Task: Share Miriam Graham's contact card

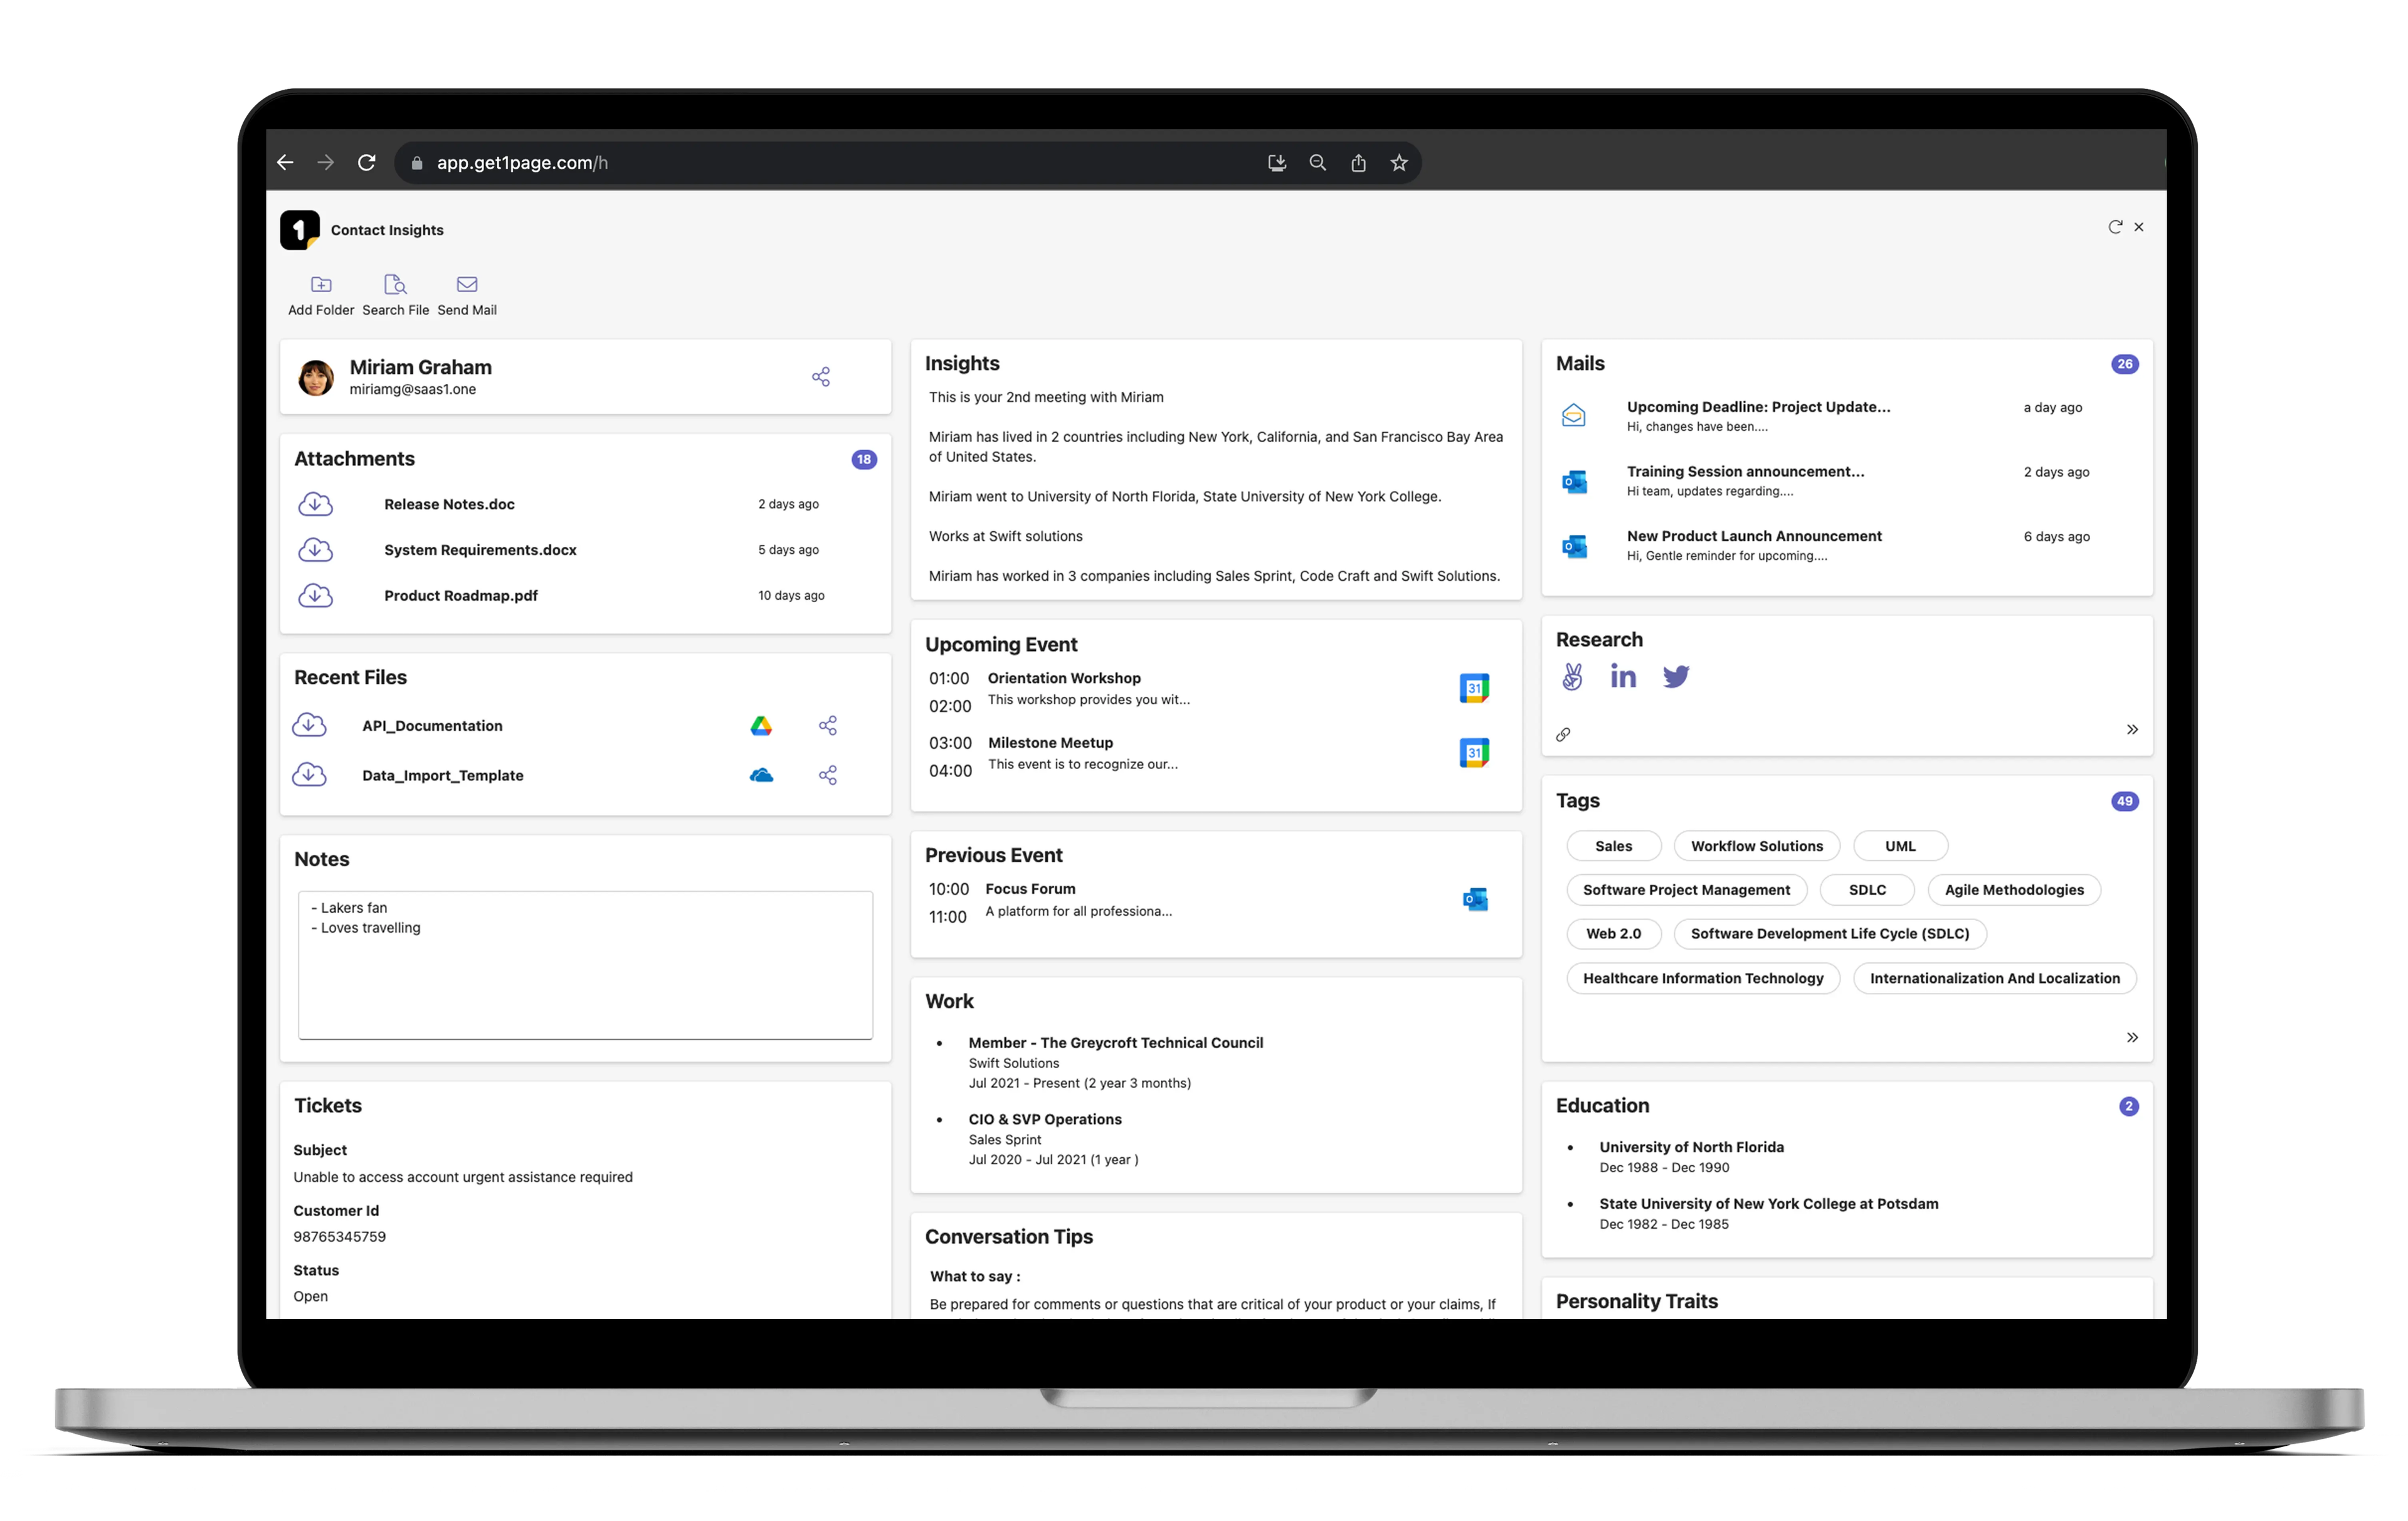Action: coord(820,377)
